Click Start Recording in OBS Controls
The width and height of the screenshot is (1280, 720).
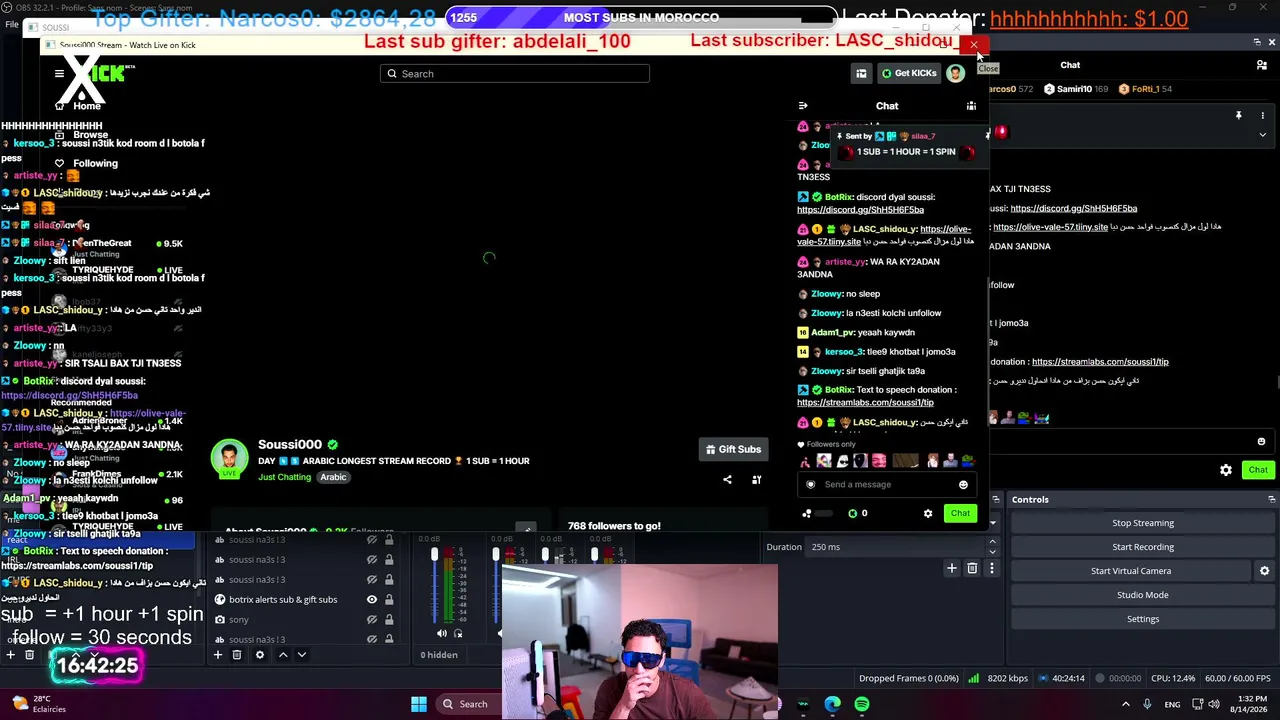click(1143, 547)
